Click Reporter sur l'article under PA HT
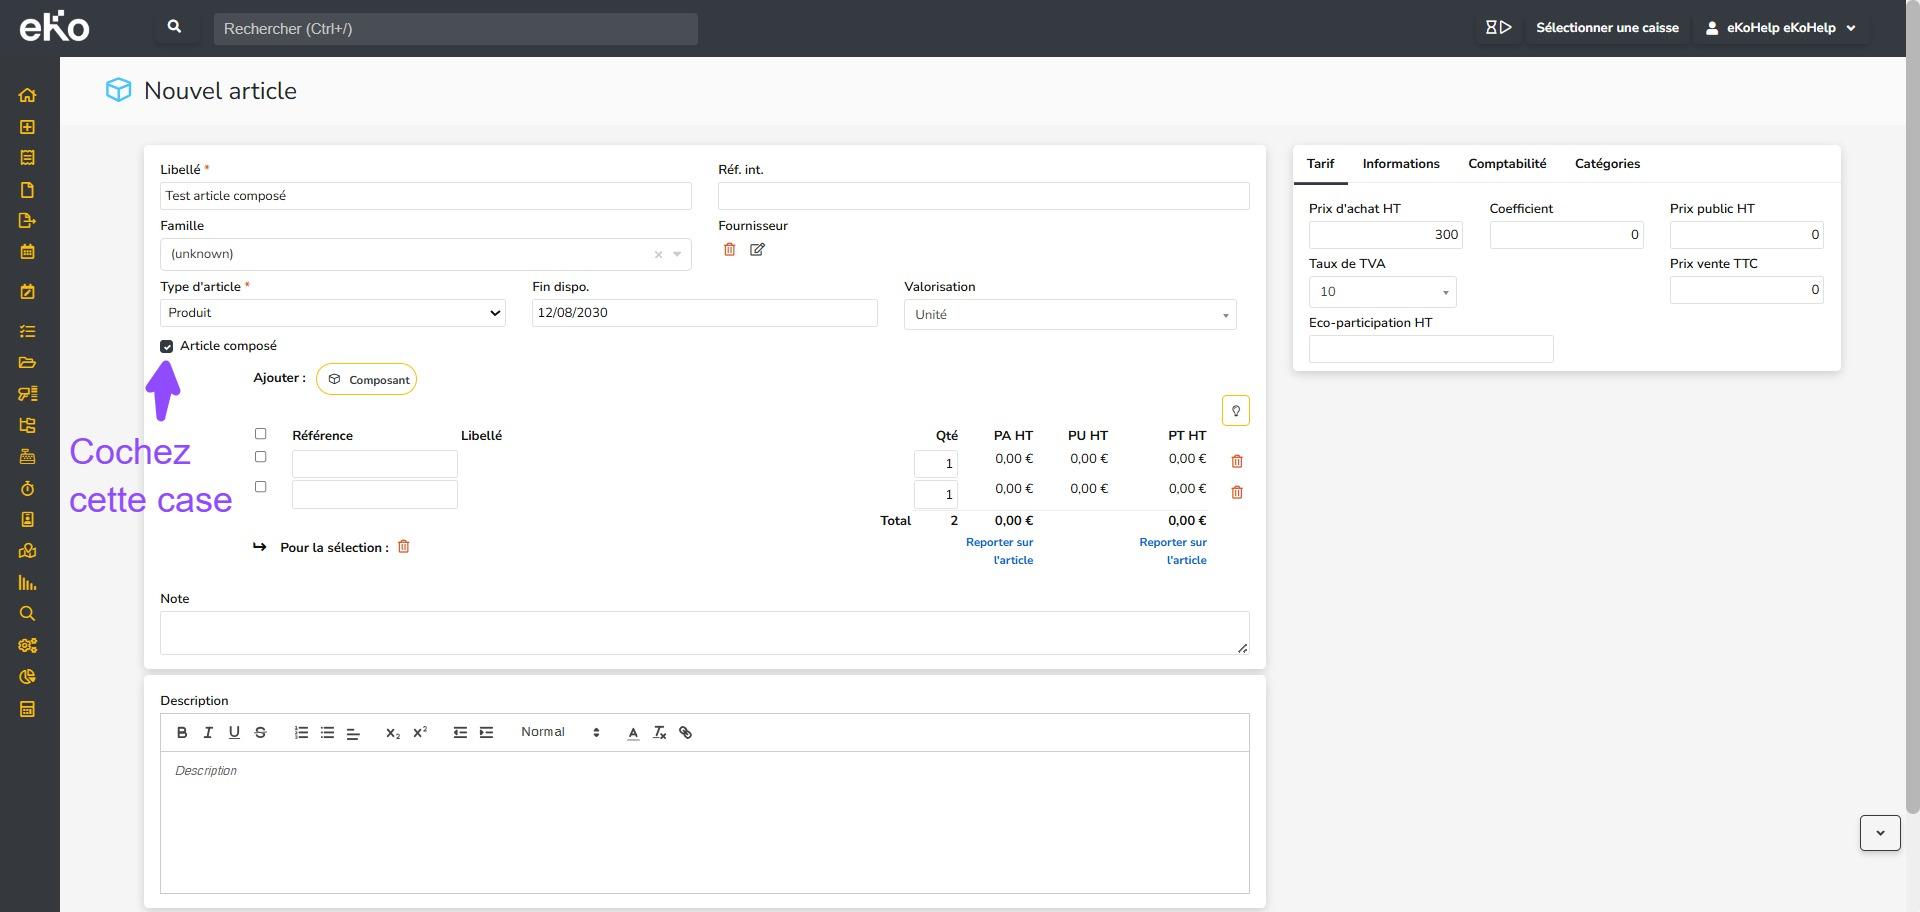This screenshot has width=1920, height=912. point(999,551)
